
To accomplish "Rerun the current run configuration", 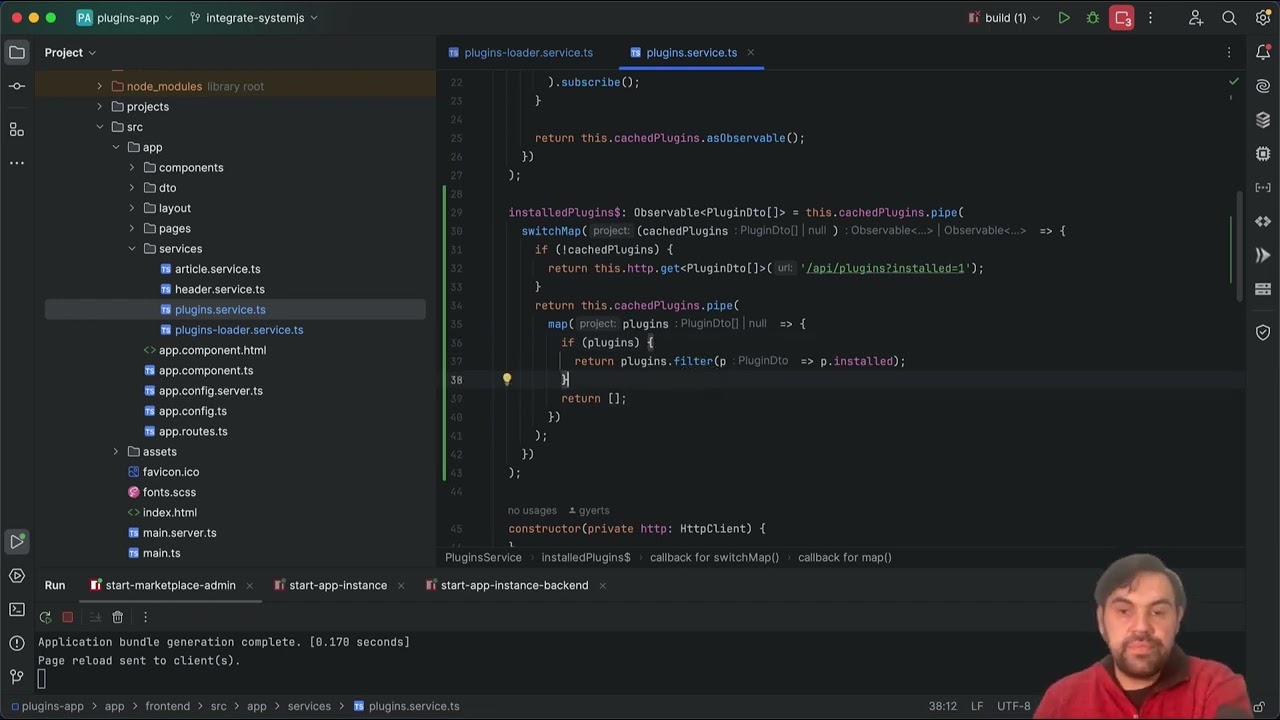I will pyautogui.click(x=45, y=617).
